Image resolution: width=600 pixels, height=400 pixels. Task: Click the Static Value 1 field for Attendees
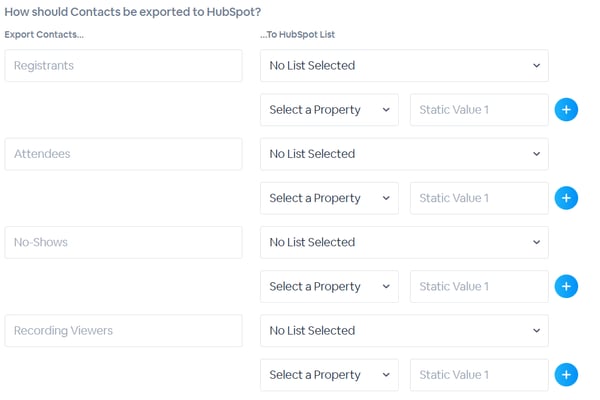479,198
